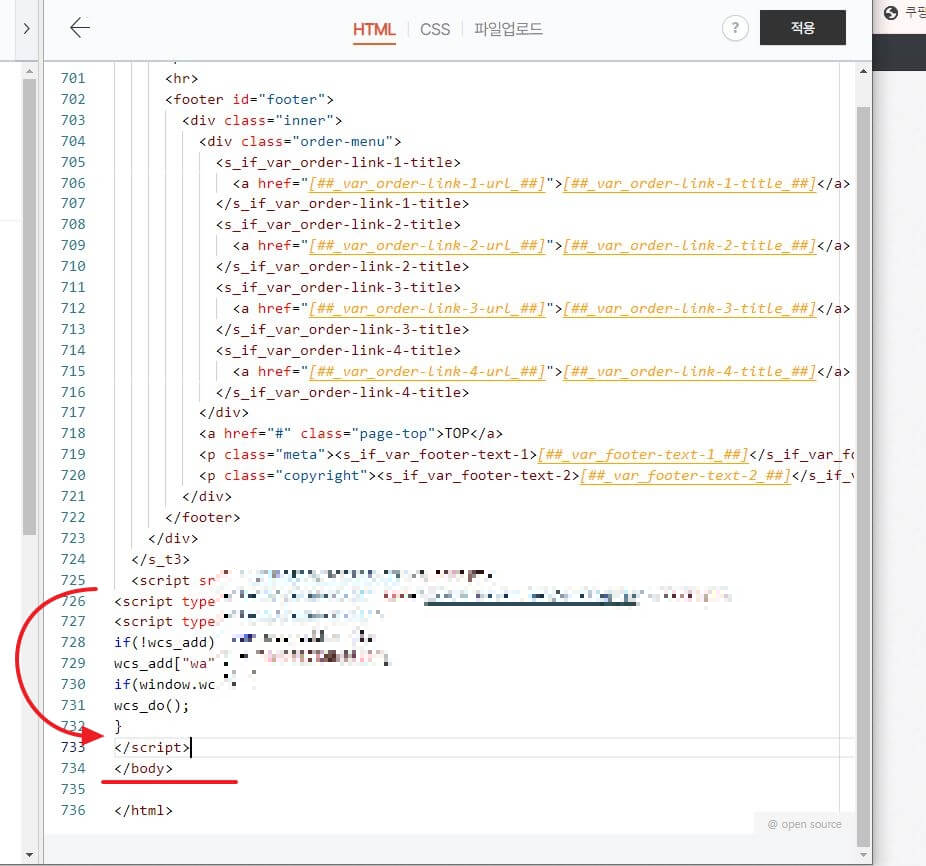
Task: Click the script type on line 726
Action: click(165, 601)
